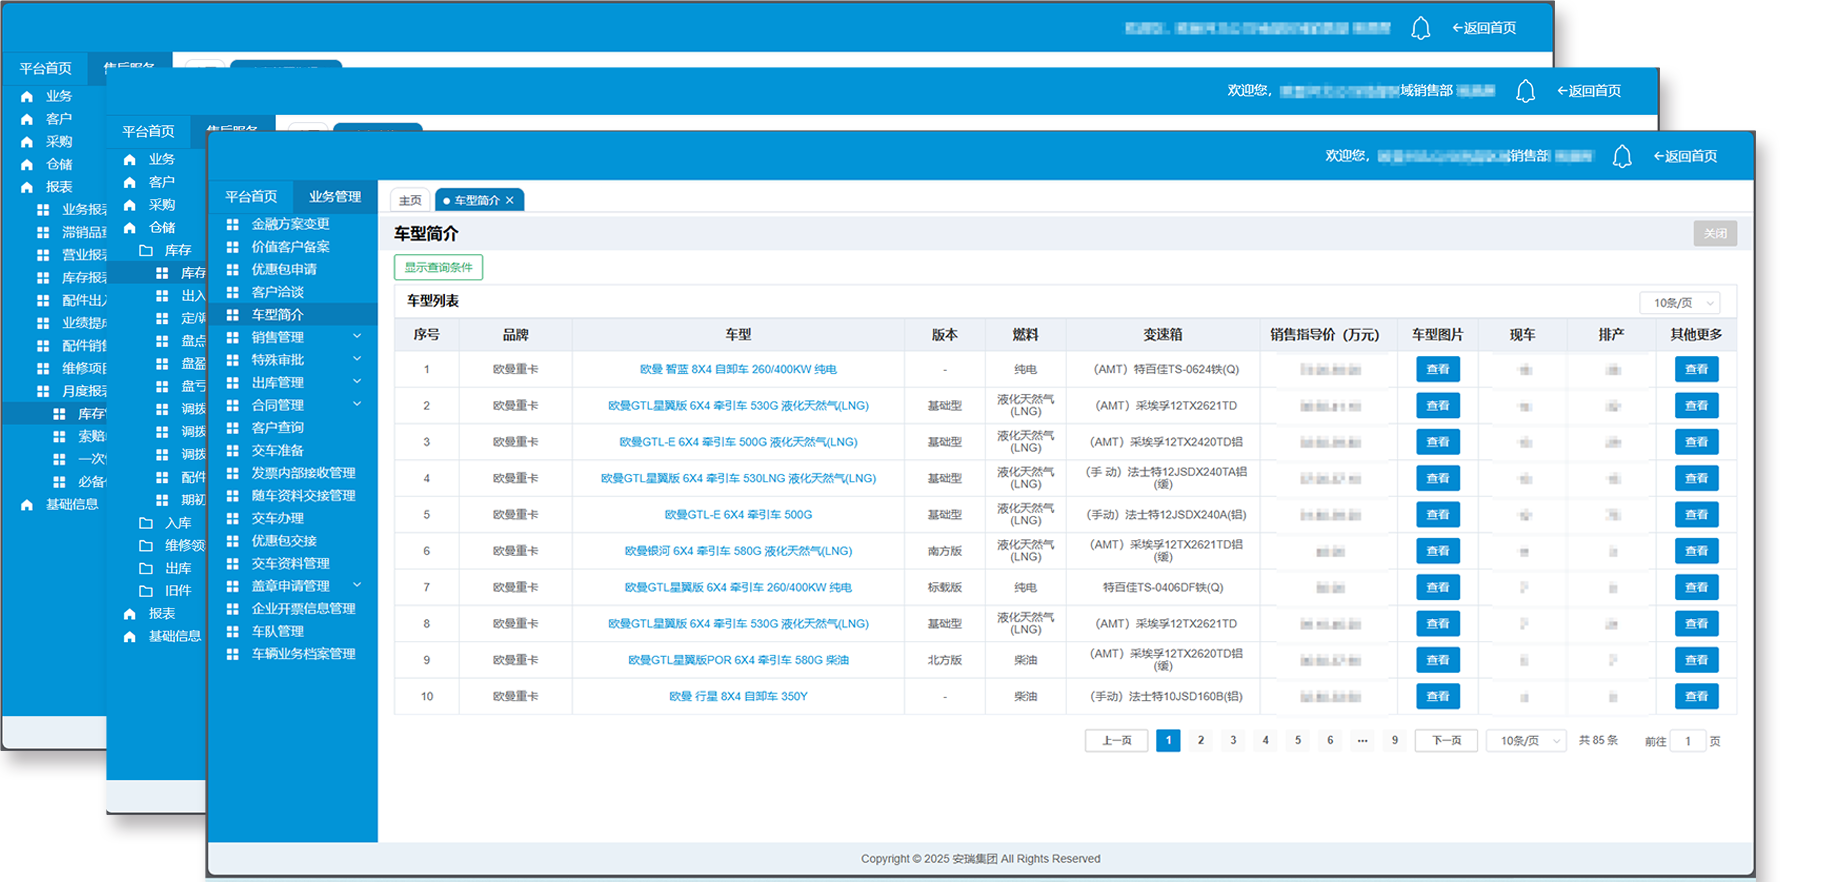Click the grid icon beside 金融方案变更
1842x882 pixels.
233,224
